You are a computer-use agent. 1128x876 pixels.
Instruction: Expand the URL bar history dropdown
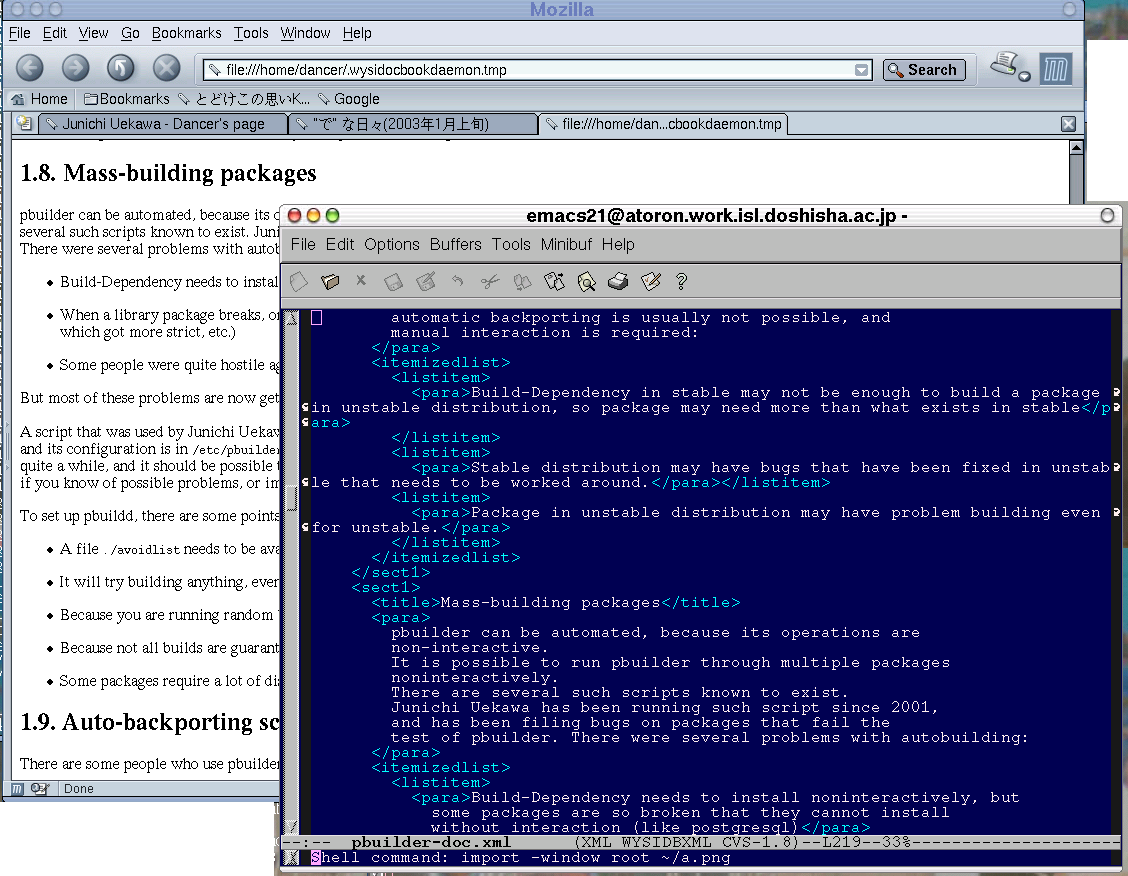pos(862,70)
